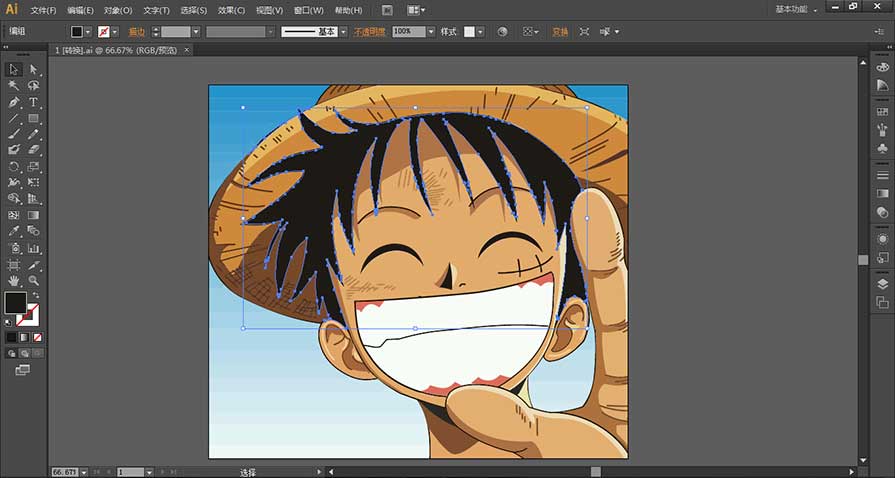895x478 pixels.
Task: Select the Rectangle tool
Action: coord(33,118)
